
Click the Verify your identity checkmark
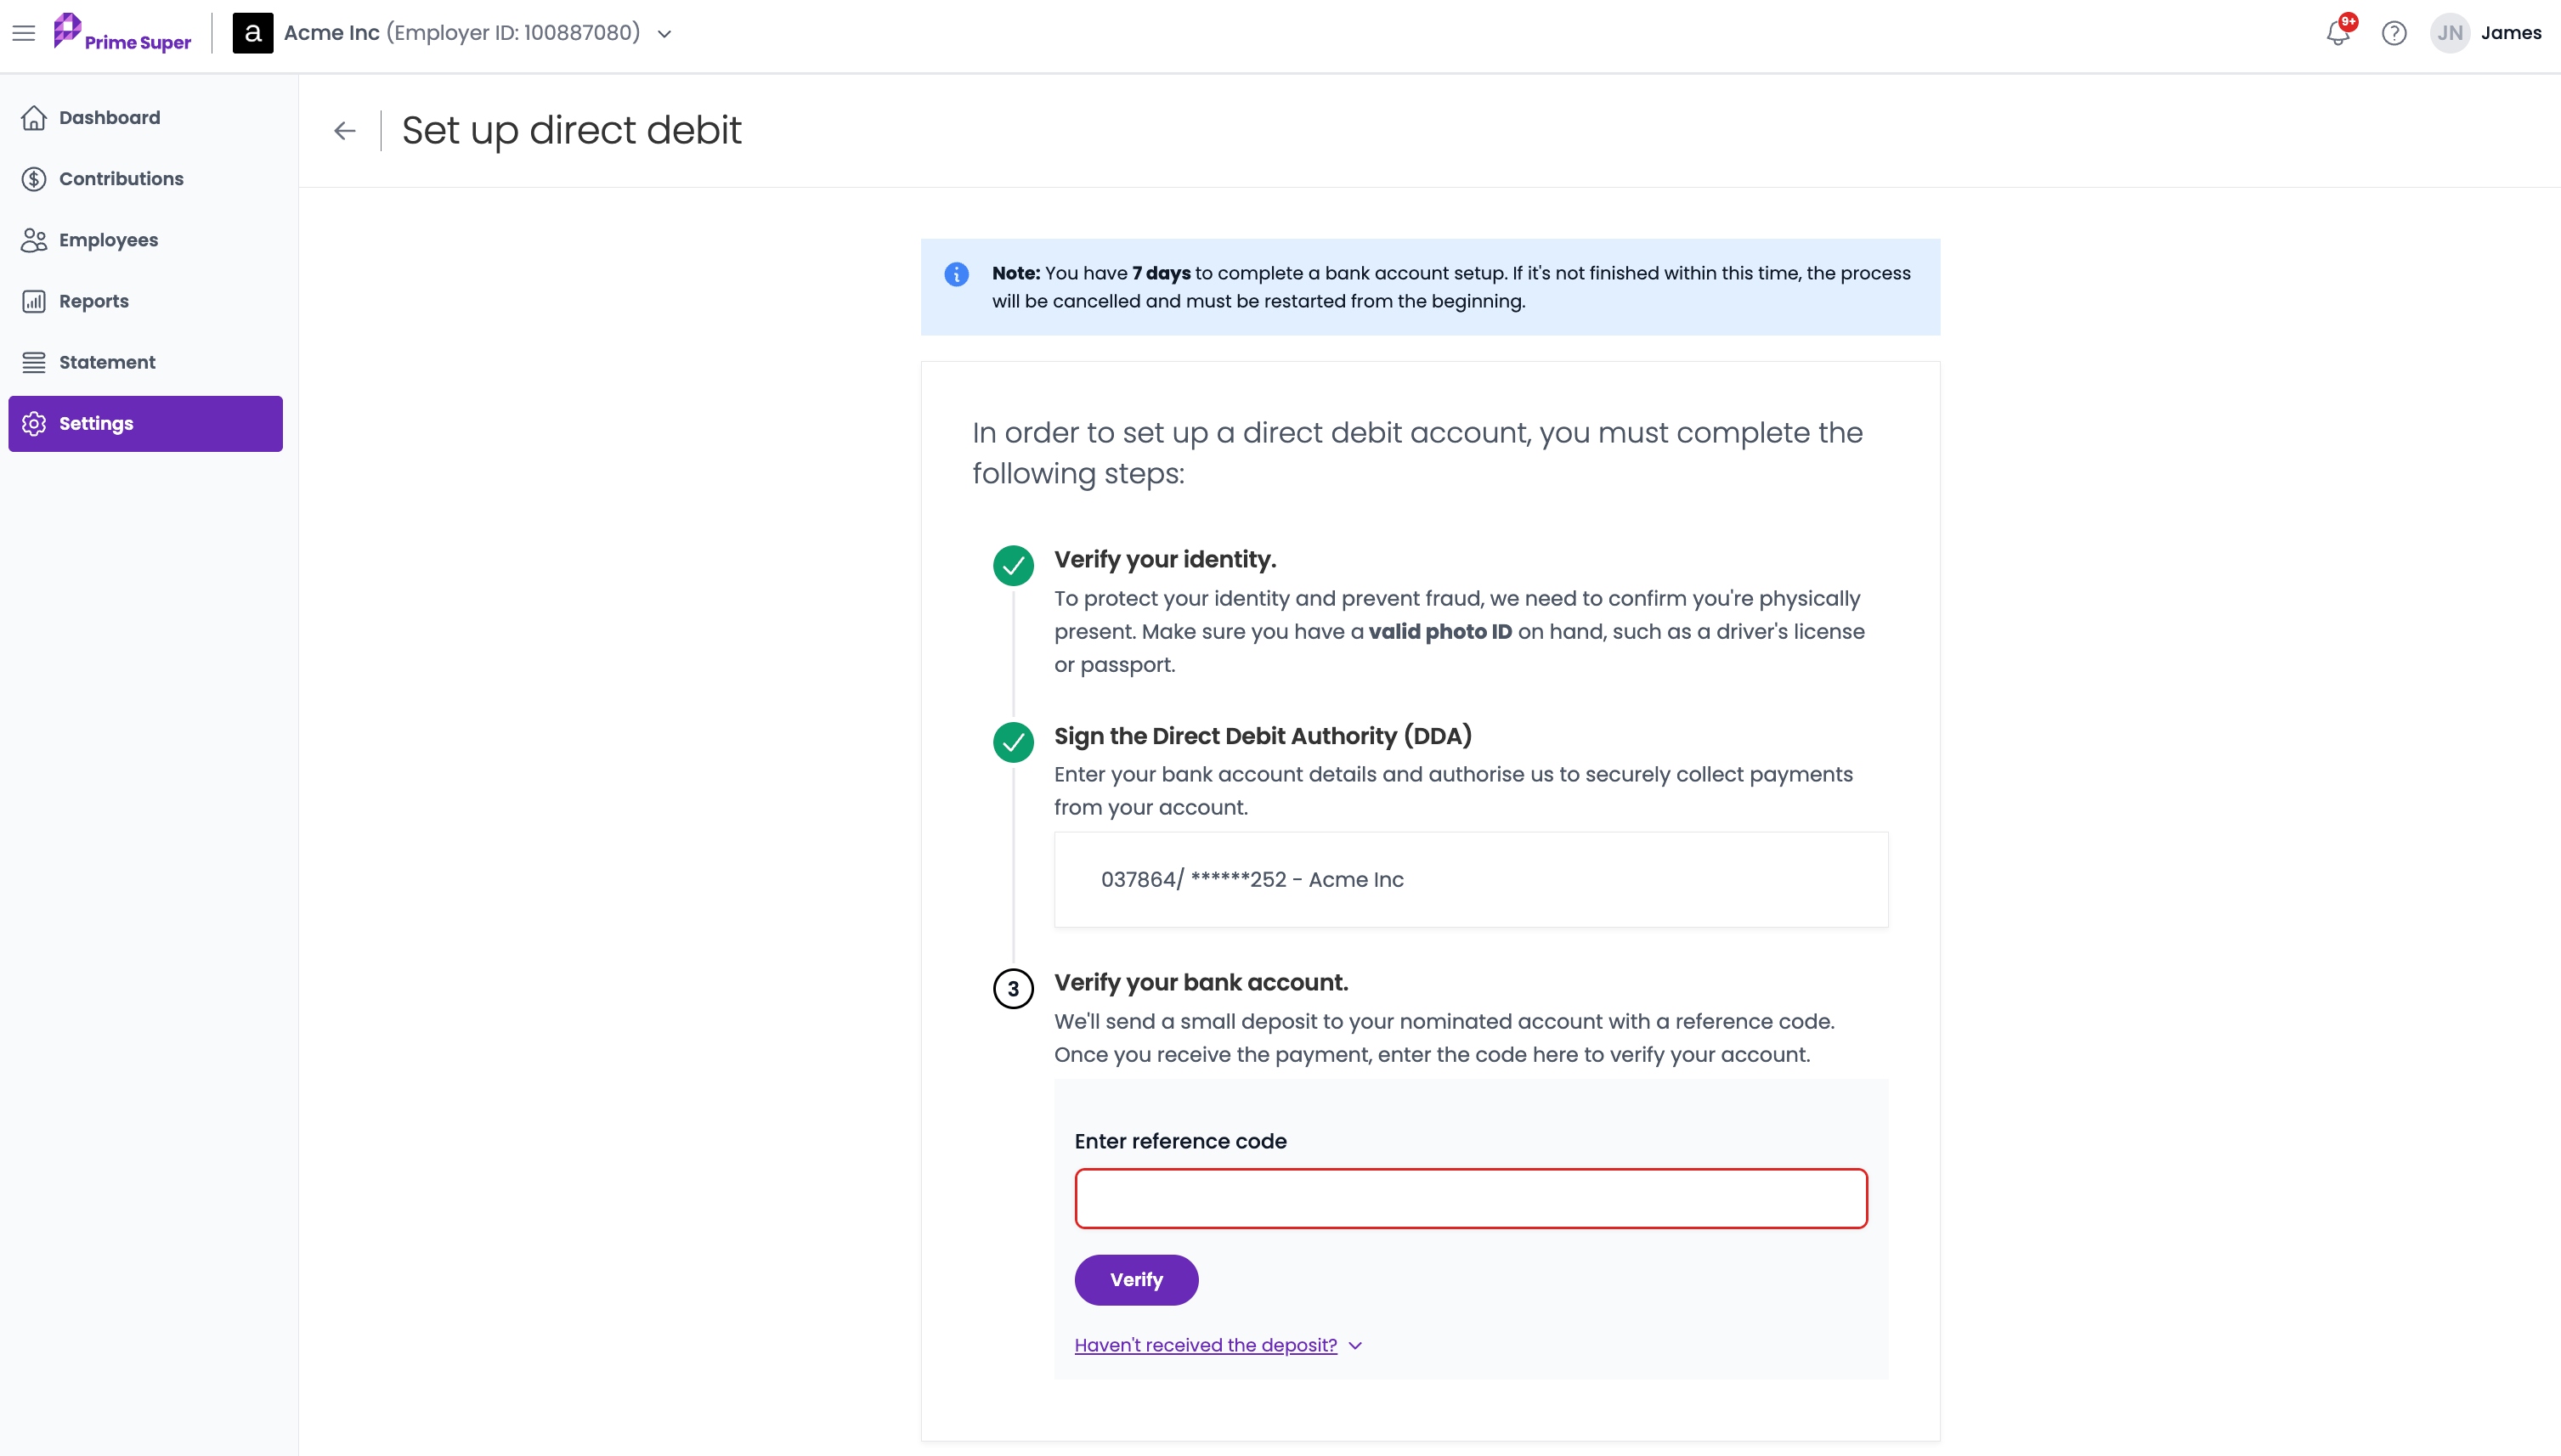tap(1013, 566)
